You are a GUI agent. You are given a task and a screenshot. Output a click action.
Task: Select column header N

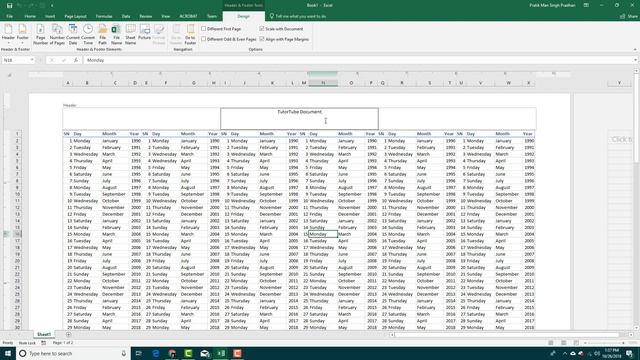(323, 83)
